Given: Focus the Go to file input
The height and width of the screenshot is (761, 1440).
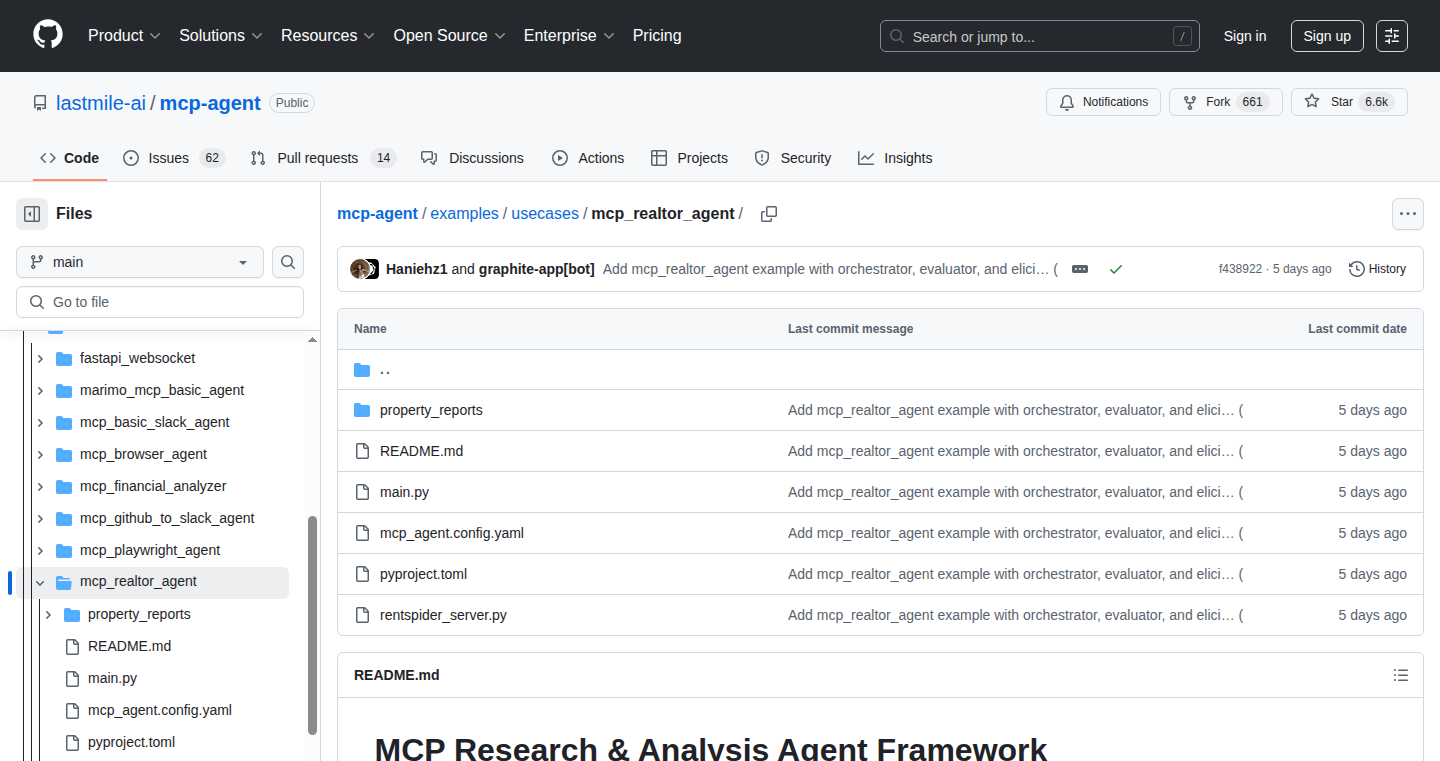Looking at the screenshot, I should coord(160,302).
